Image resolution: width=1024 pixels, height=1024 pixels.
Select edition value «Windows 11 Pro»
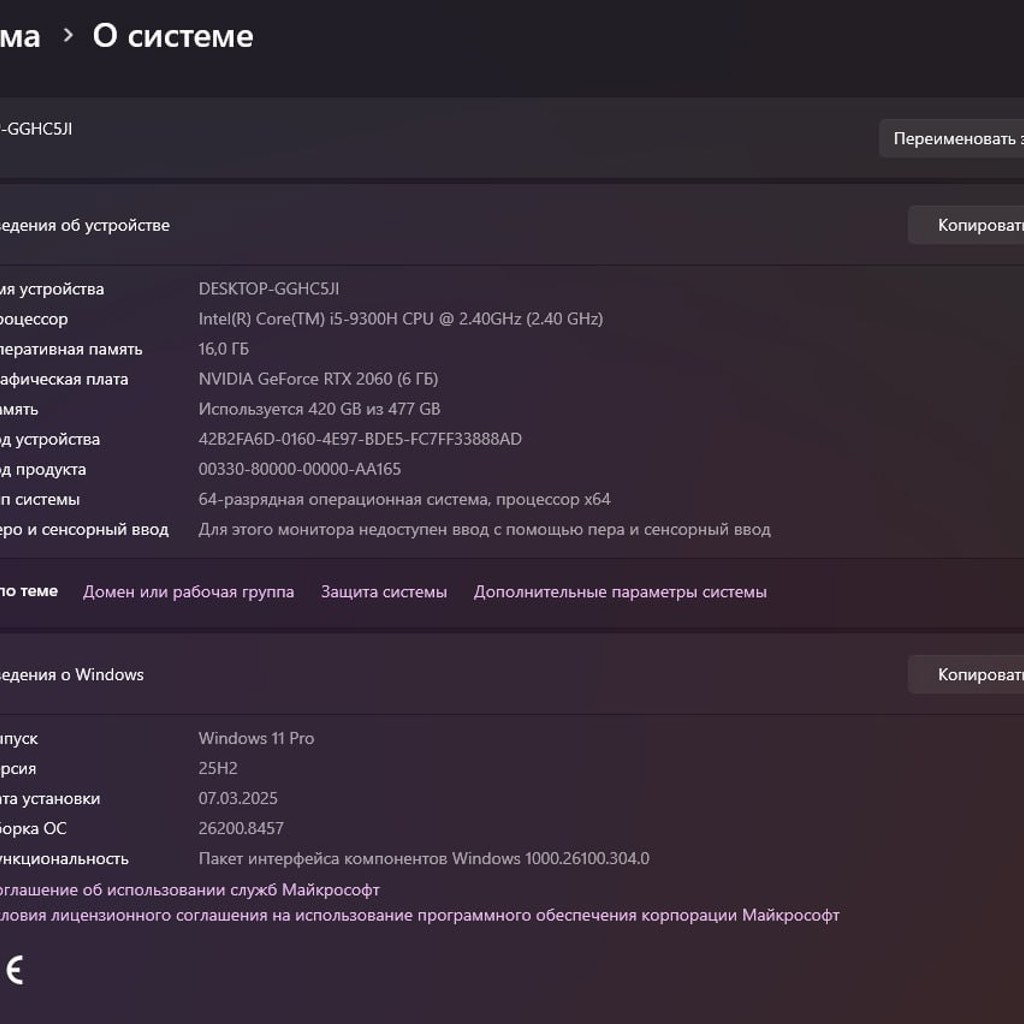(x=256, y=738)
